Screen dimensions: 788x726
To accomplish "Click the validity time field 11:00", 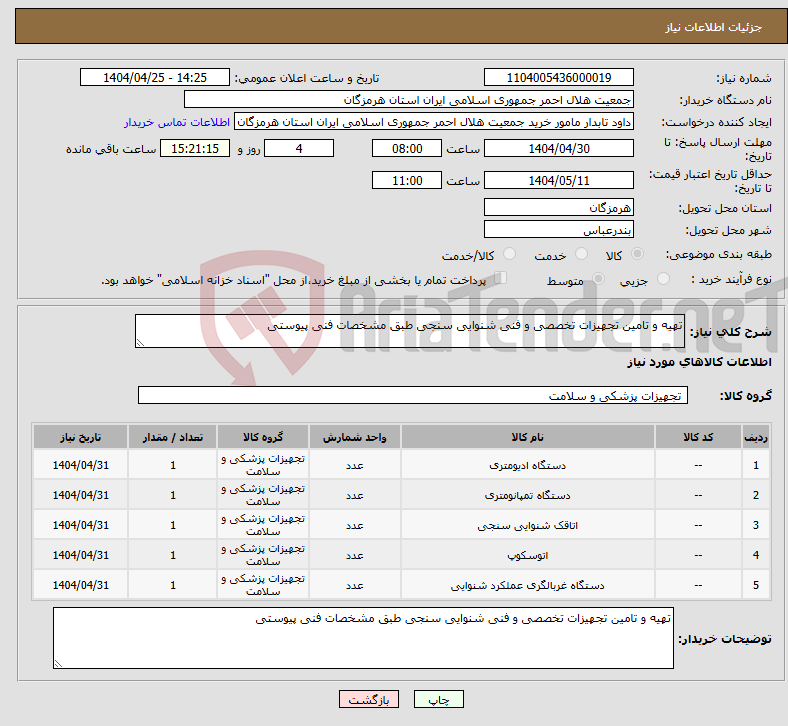I will (407, 180).
